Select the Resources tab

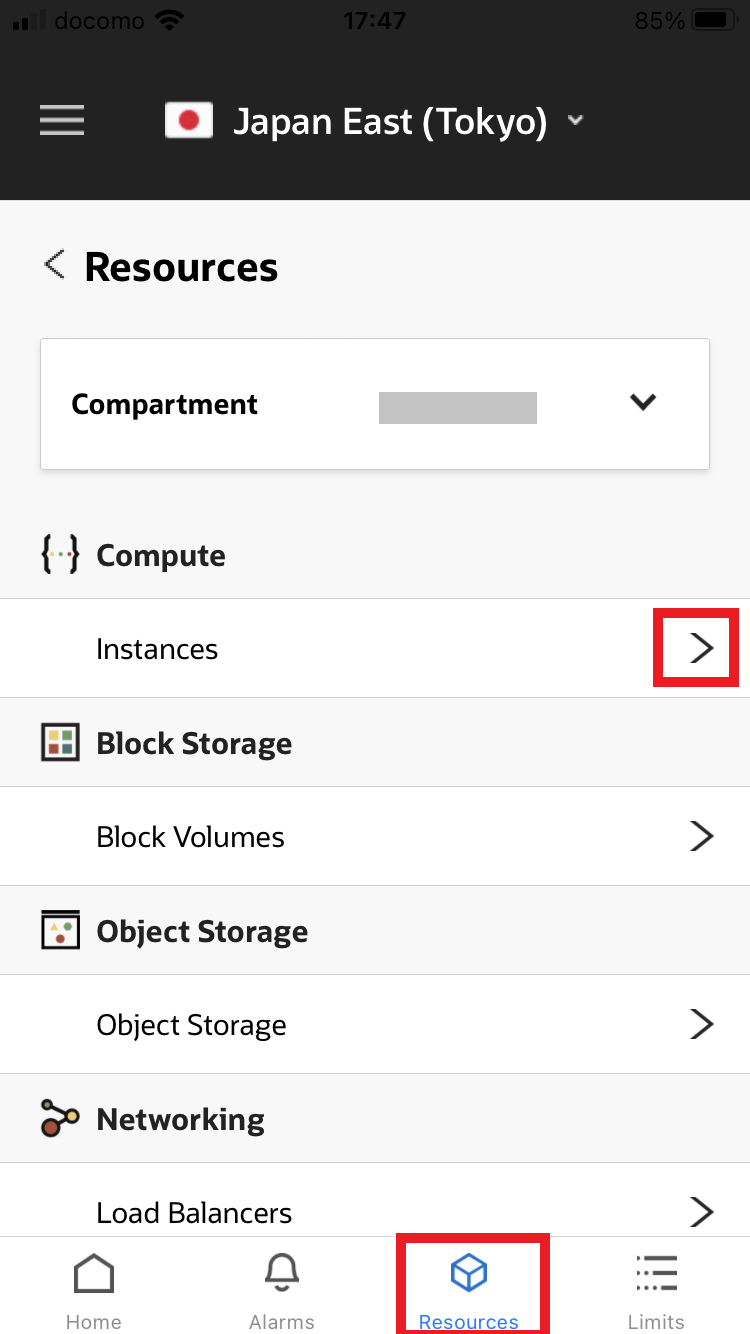pyautogui.click(x=469, y=1292)
